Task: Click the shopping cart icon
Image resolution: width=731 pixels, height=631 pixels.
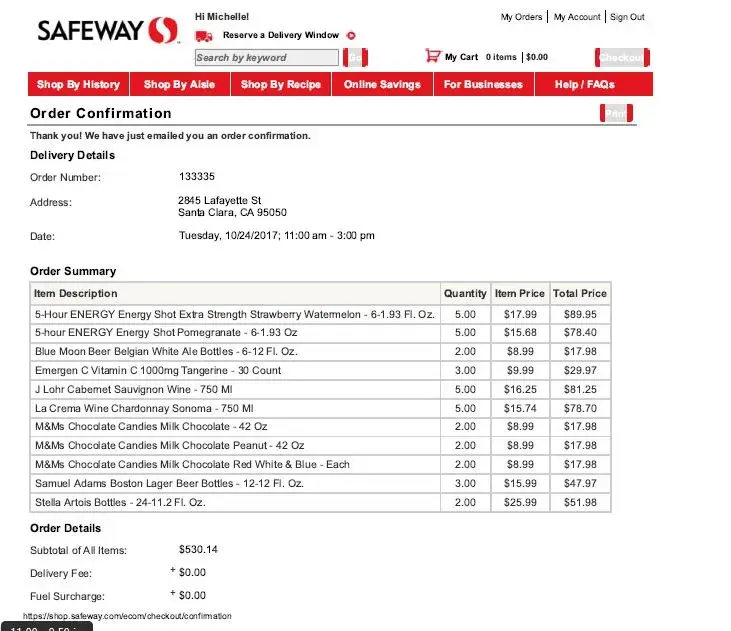Action: 433,56
